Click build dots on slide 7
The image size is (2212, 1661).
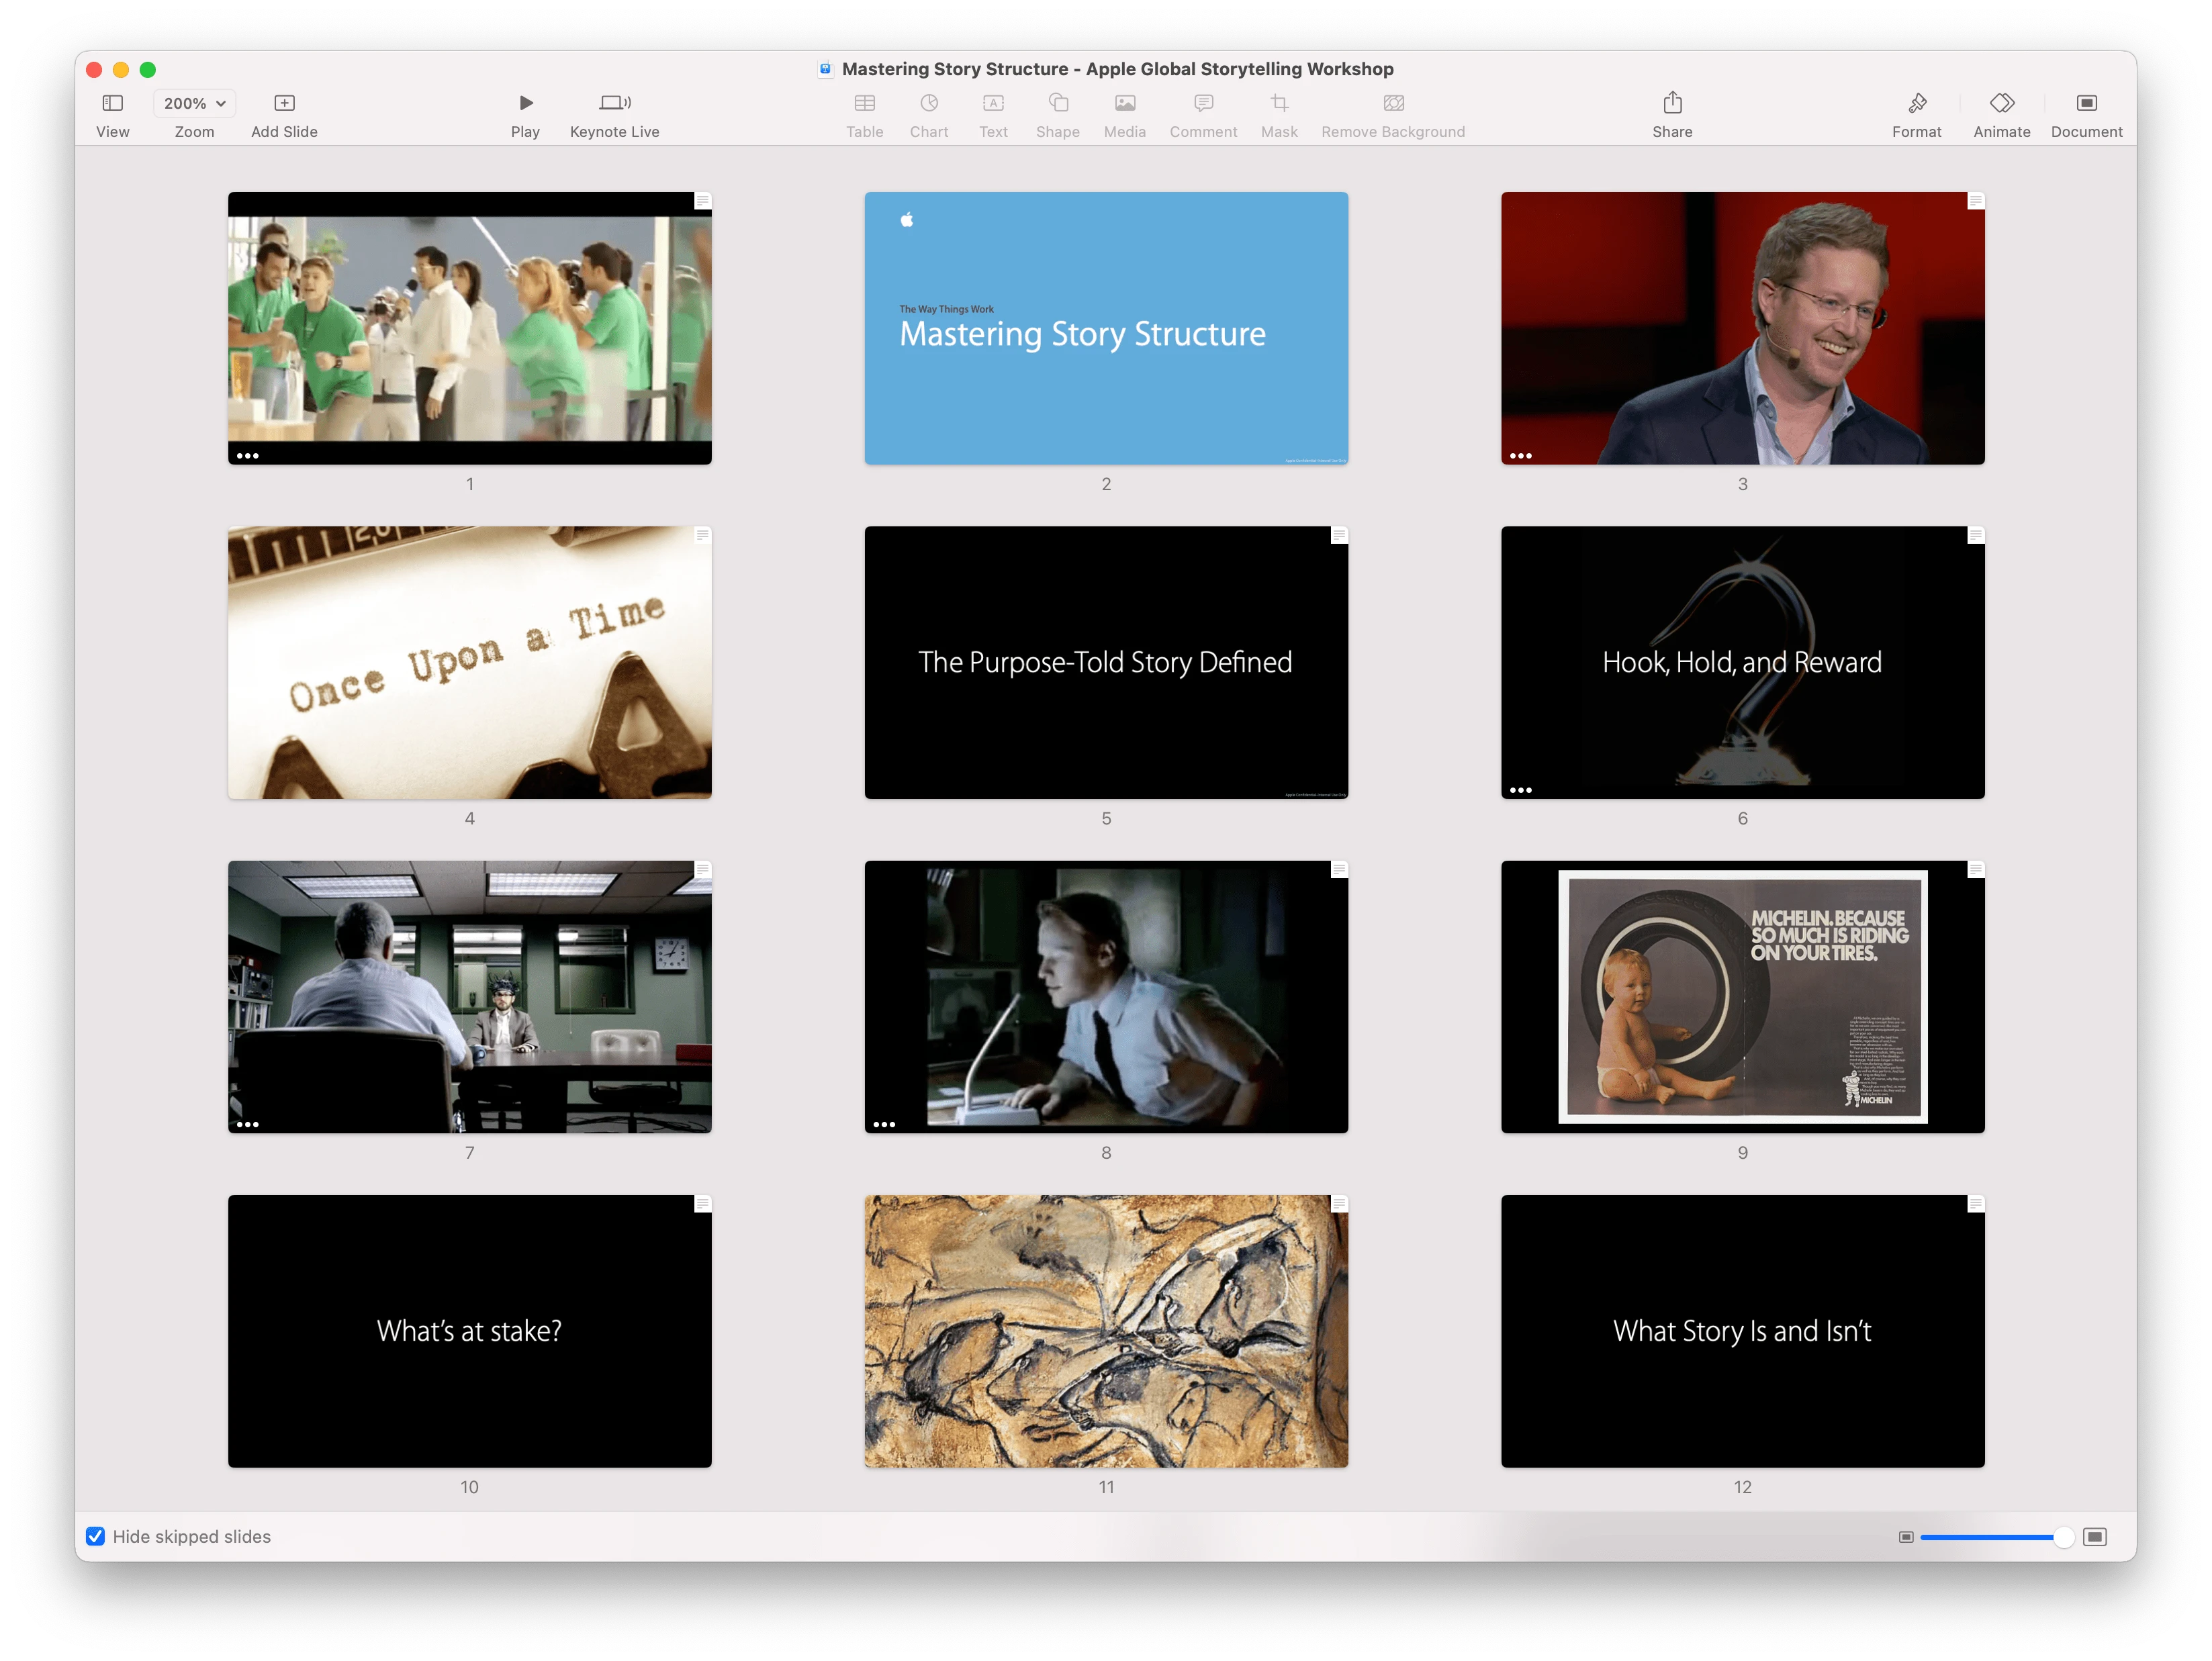click(248, 1124)
